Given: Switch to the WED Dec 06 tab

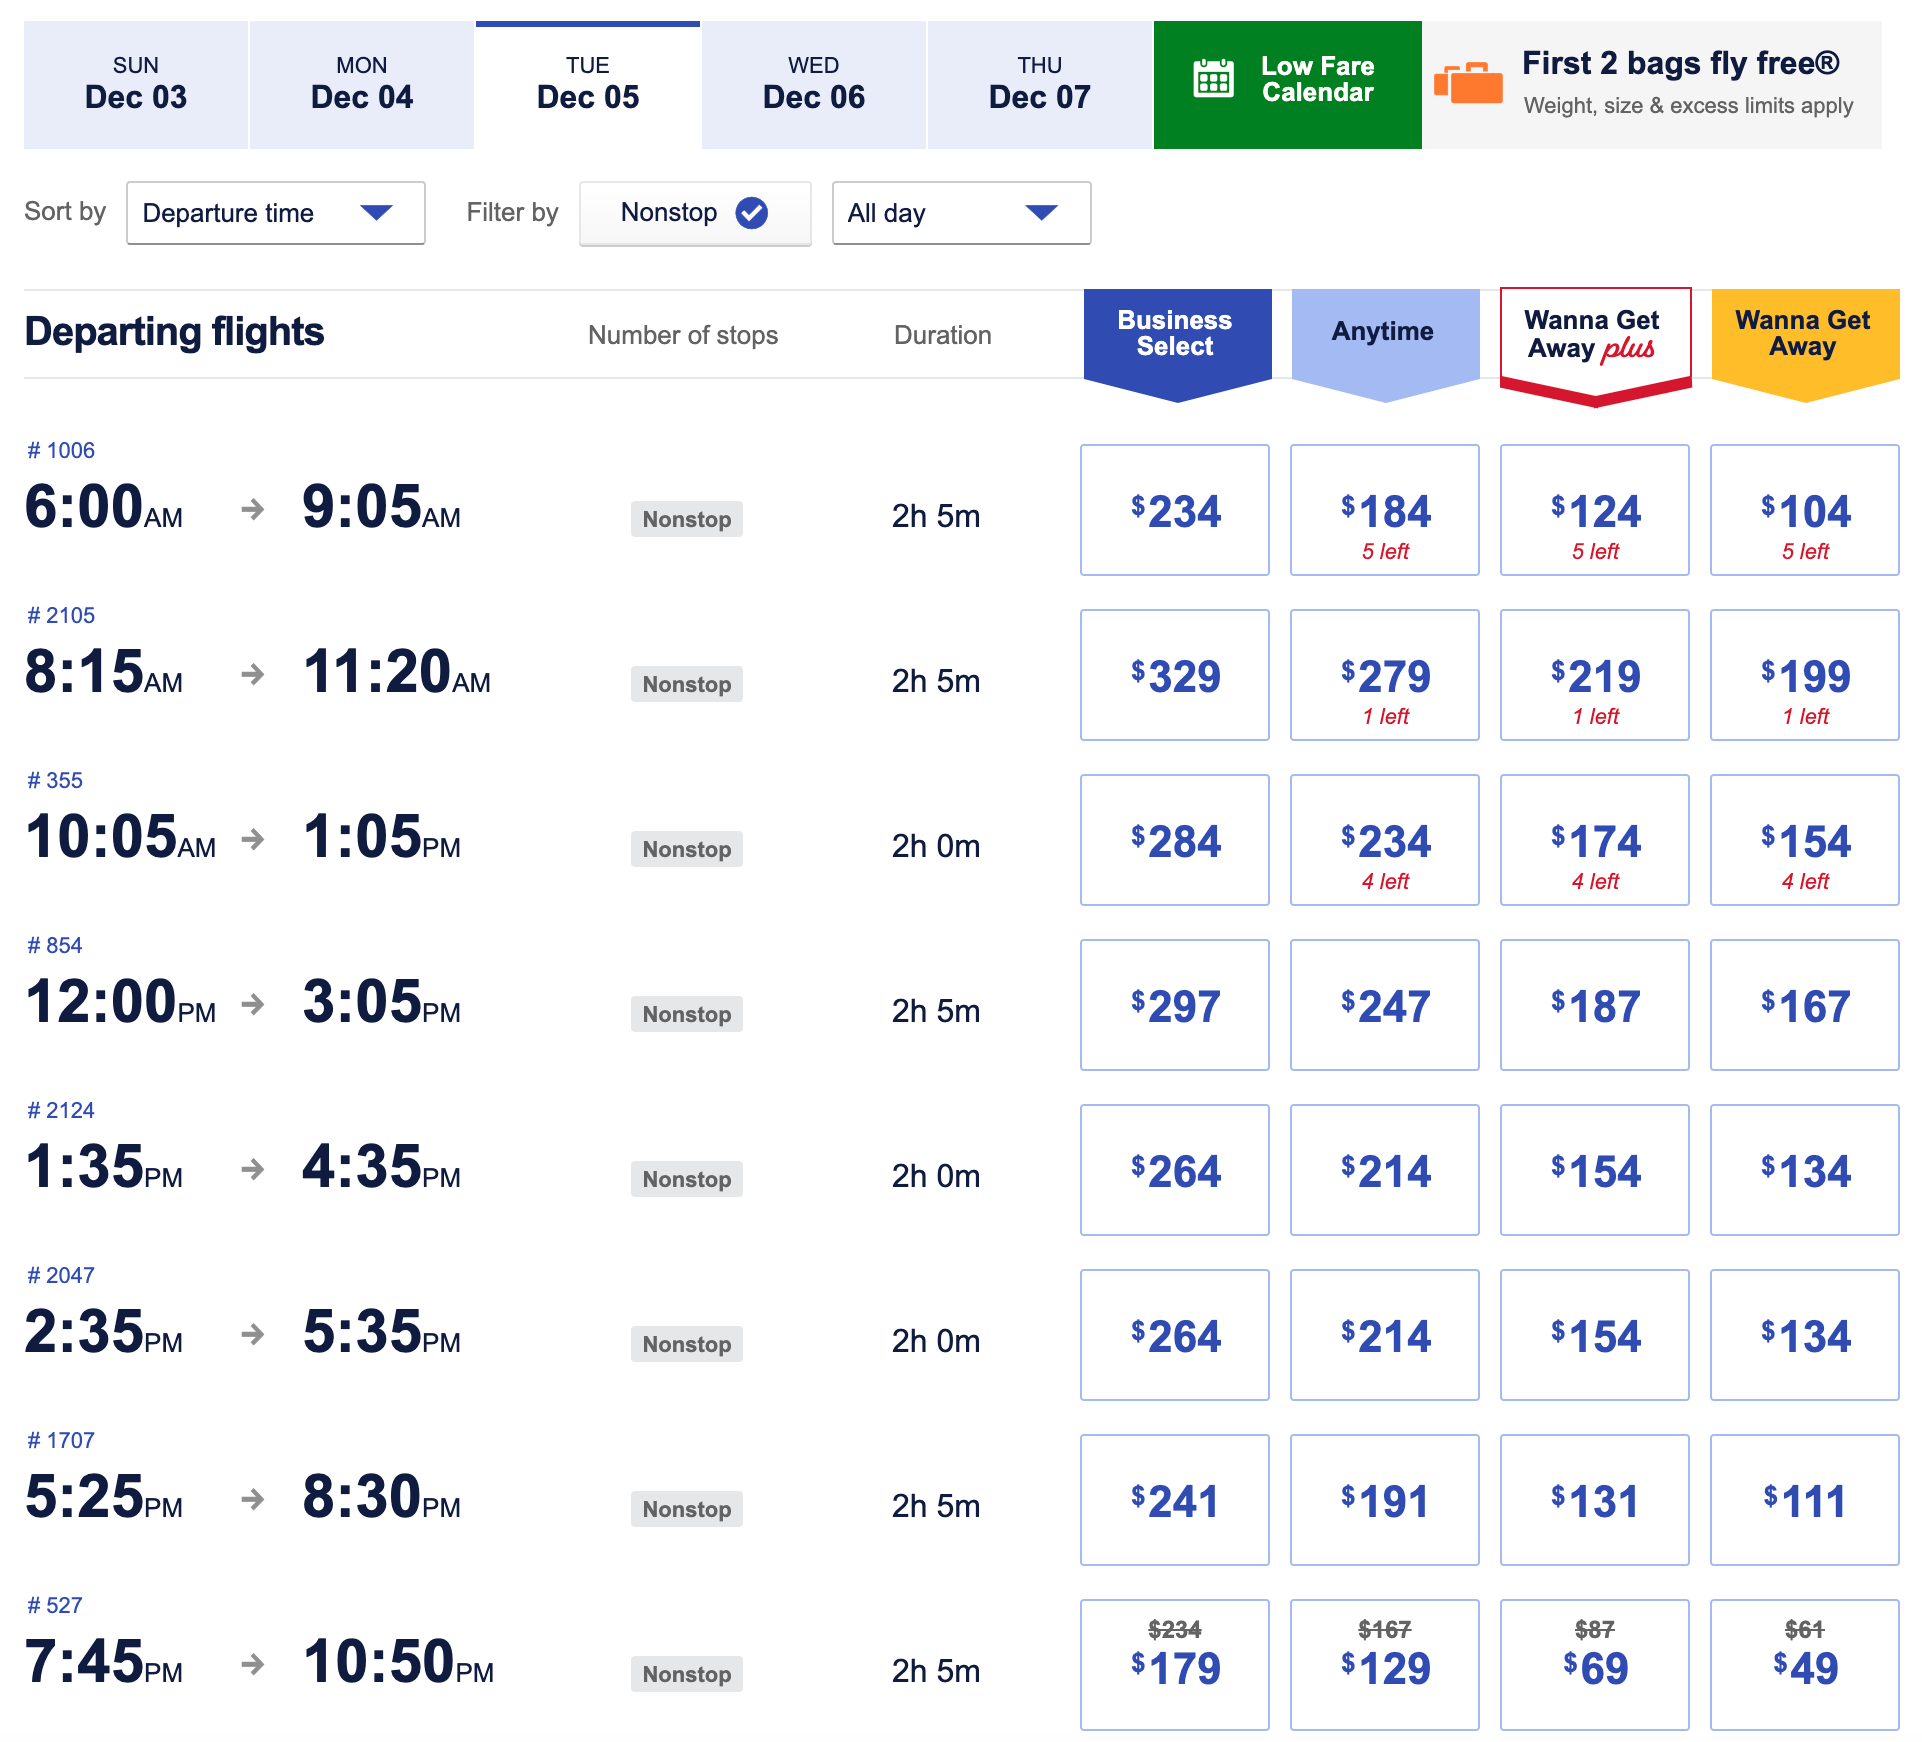Looking at the screenshot, I should [813, 85].
